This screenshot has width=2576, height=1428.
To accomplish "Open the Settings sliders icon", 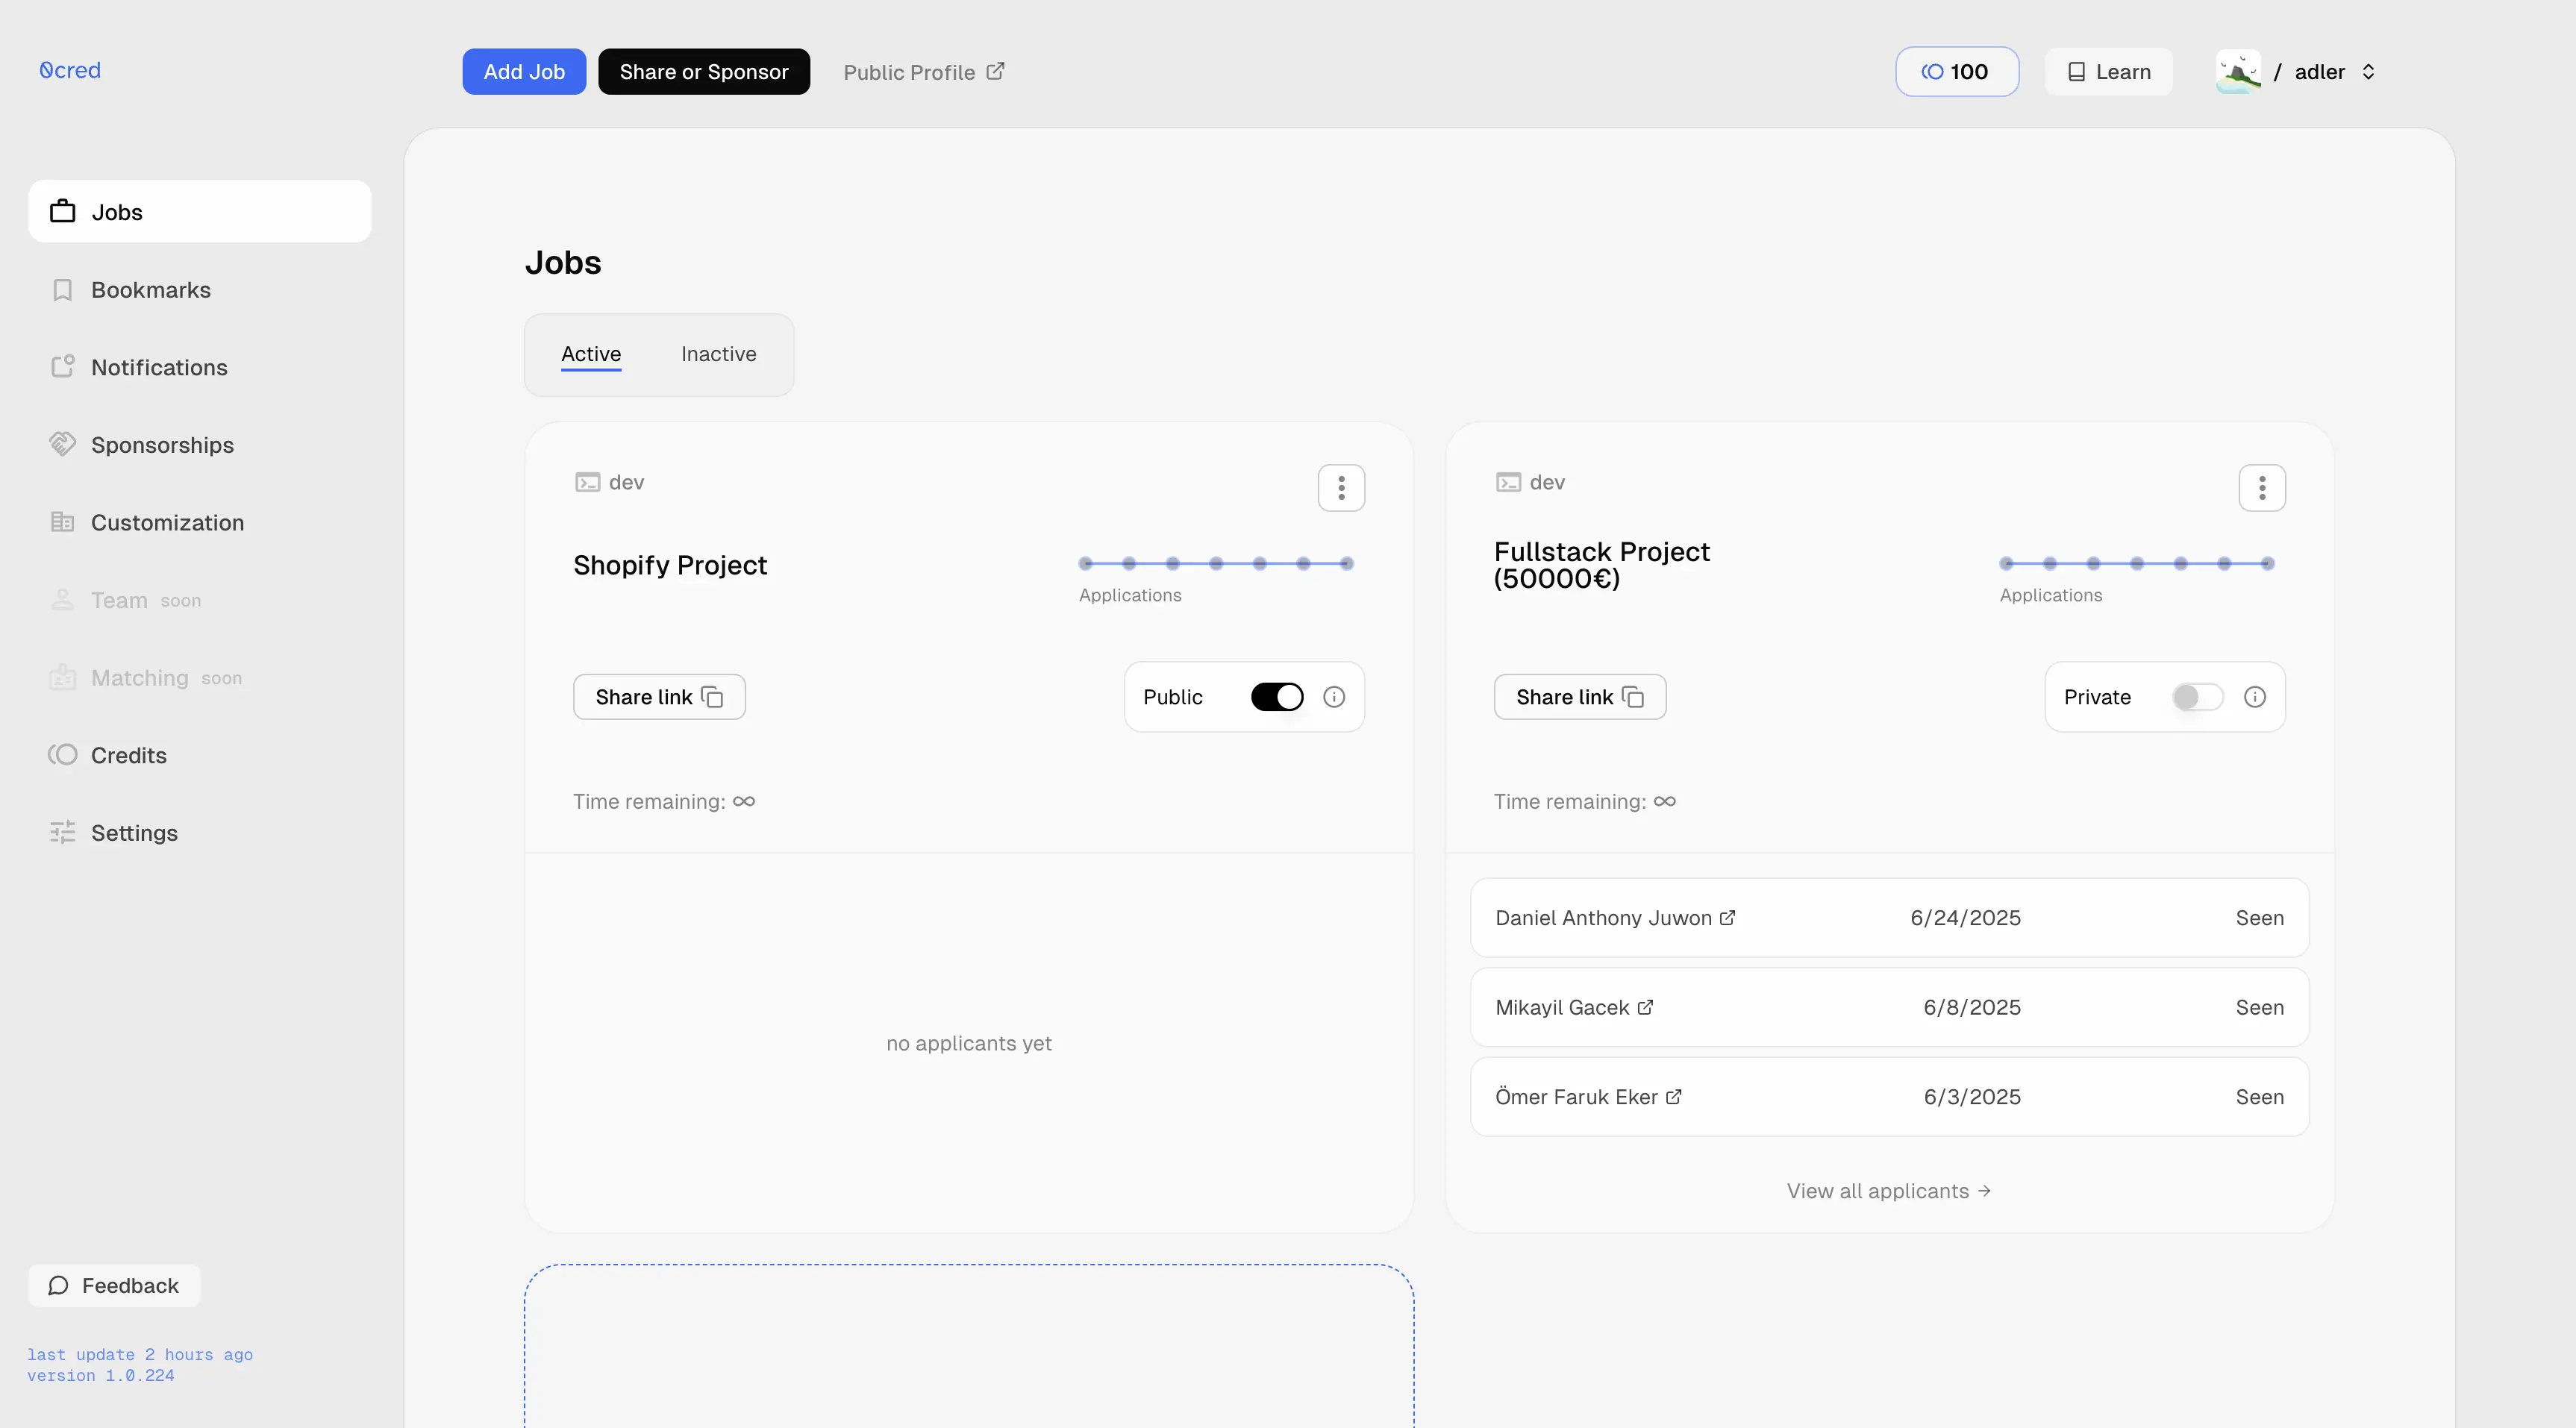I will 63,832.
